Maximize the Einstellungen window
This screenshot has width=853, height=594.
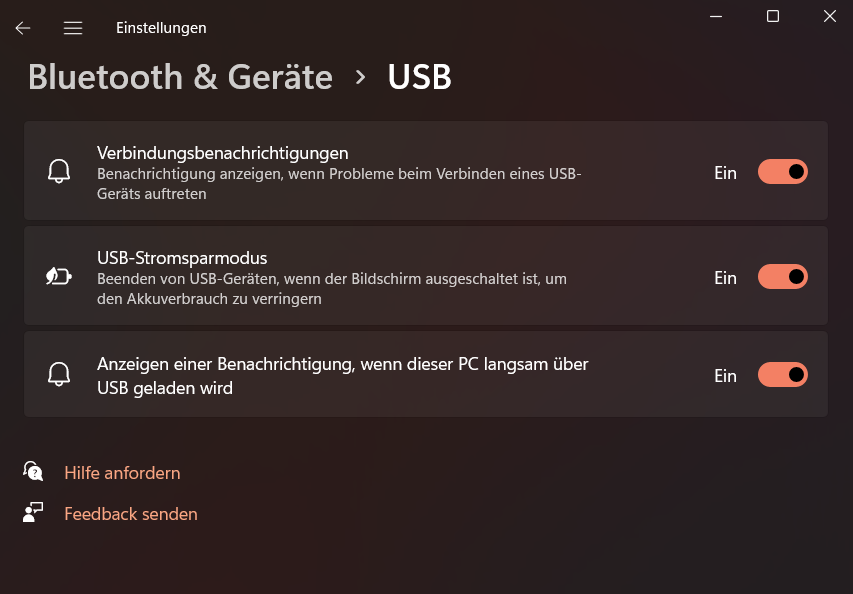773,16
